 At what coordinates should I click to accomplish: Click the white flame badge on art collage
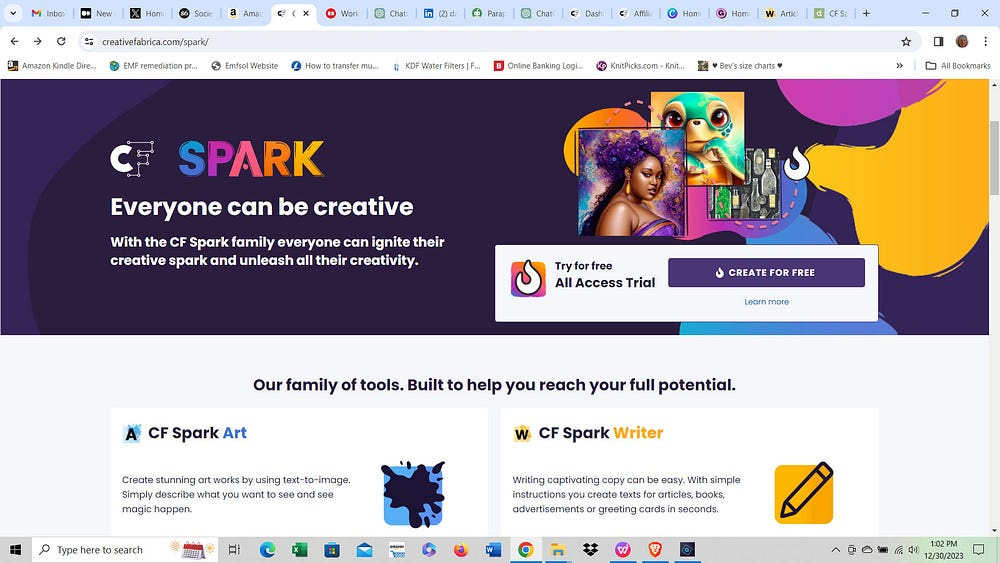pyautogui.click(x=796, y=164)
